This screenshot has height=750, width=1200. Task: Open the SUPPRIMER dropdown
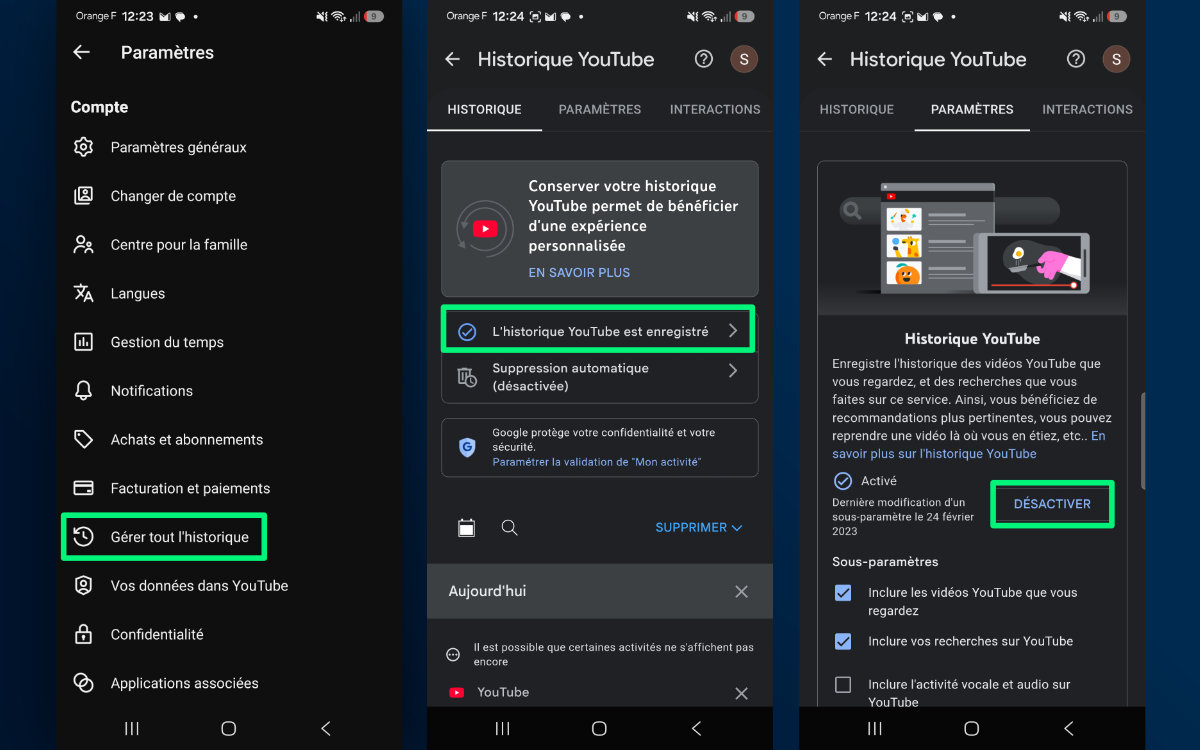pos(699,527)
